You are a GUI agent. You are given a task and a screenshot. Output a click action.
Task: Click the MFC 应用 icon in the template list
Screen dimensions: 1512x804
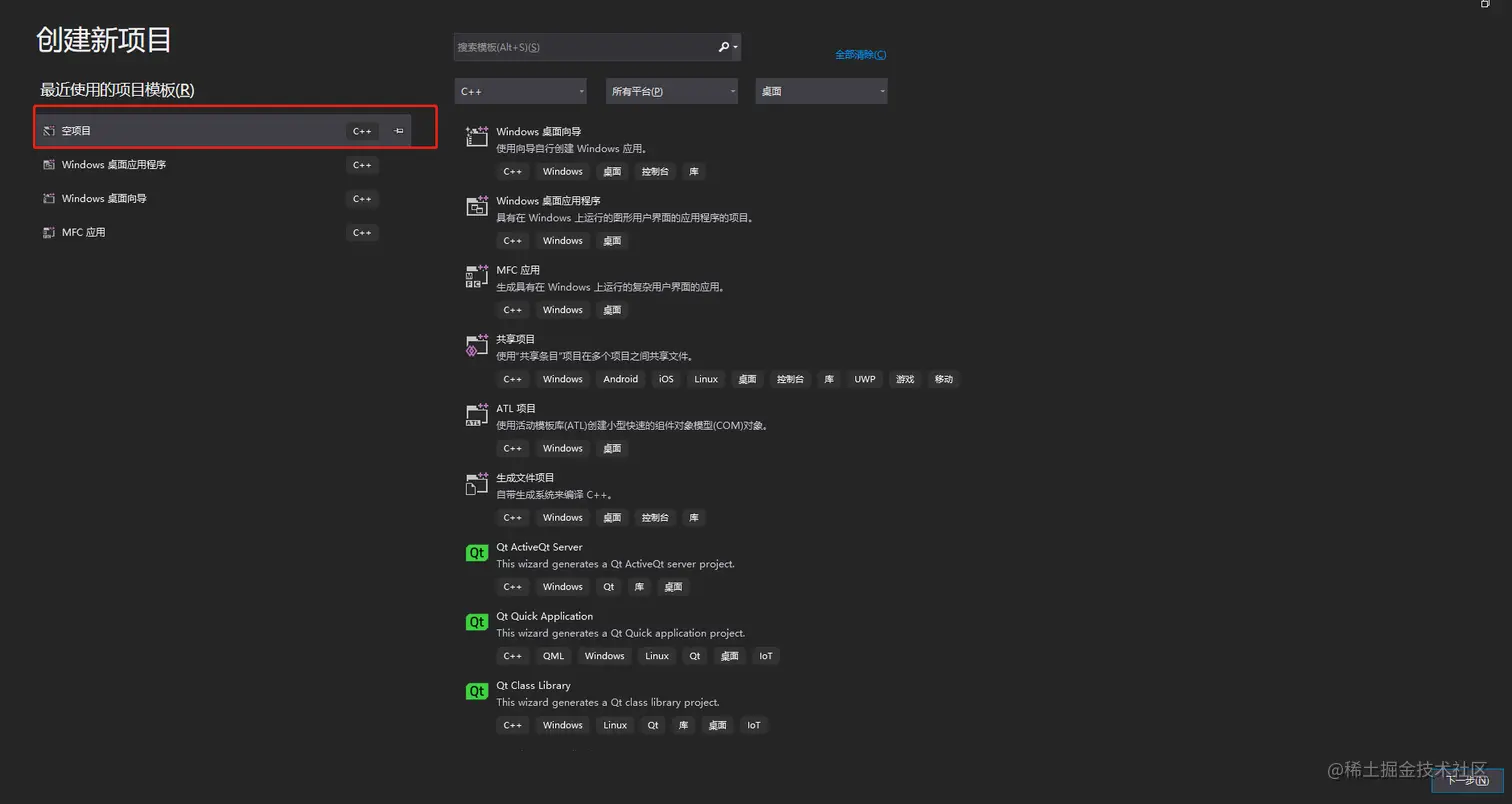477,275
